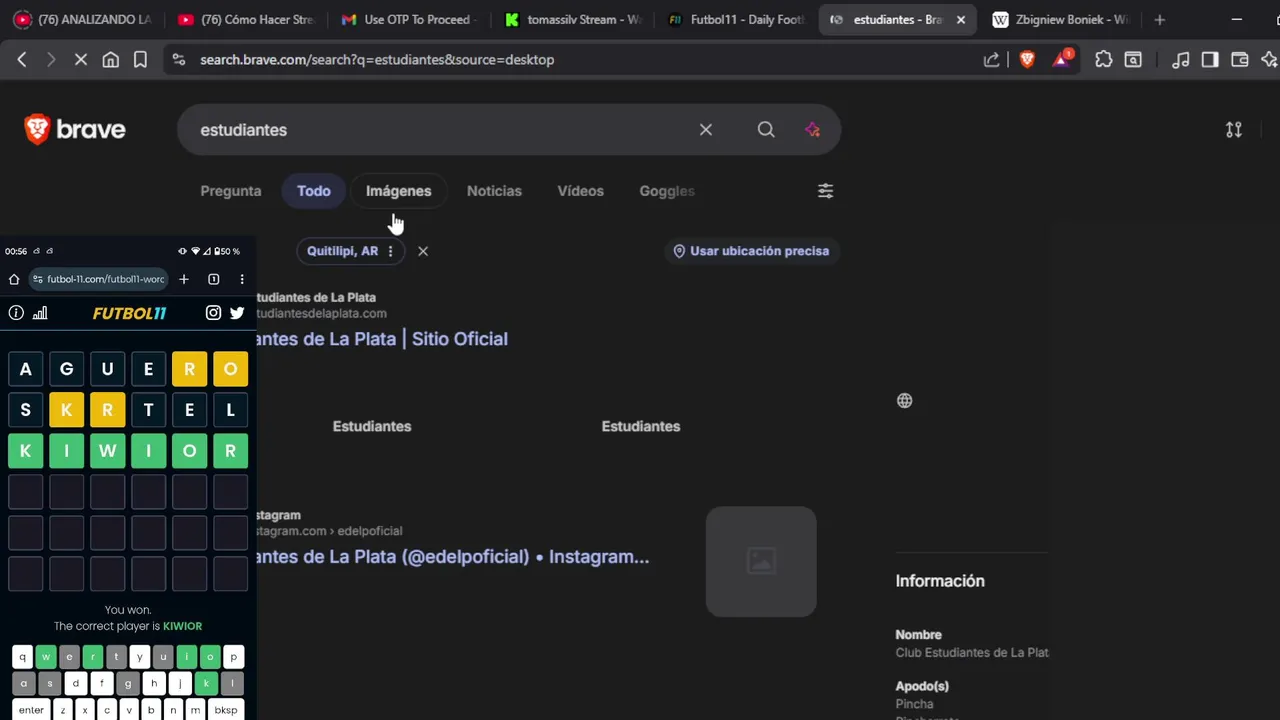Click the Instagram result thumbnail placeholder

761,561
